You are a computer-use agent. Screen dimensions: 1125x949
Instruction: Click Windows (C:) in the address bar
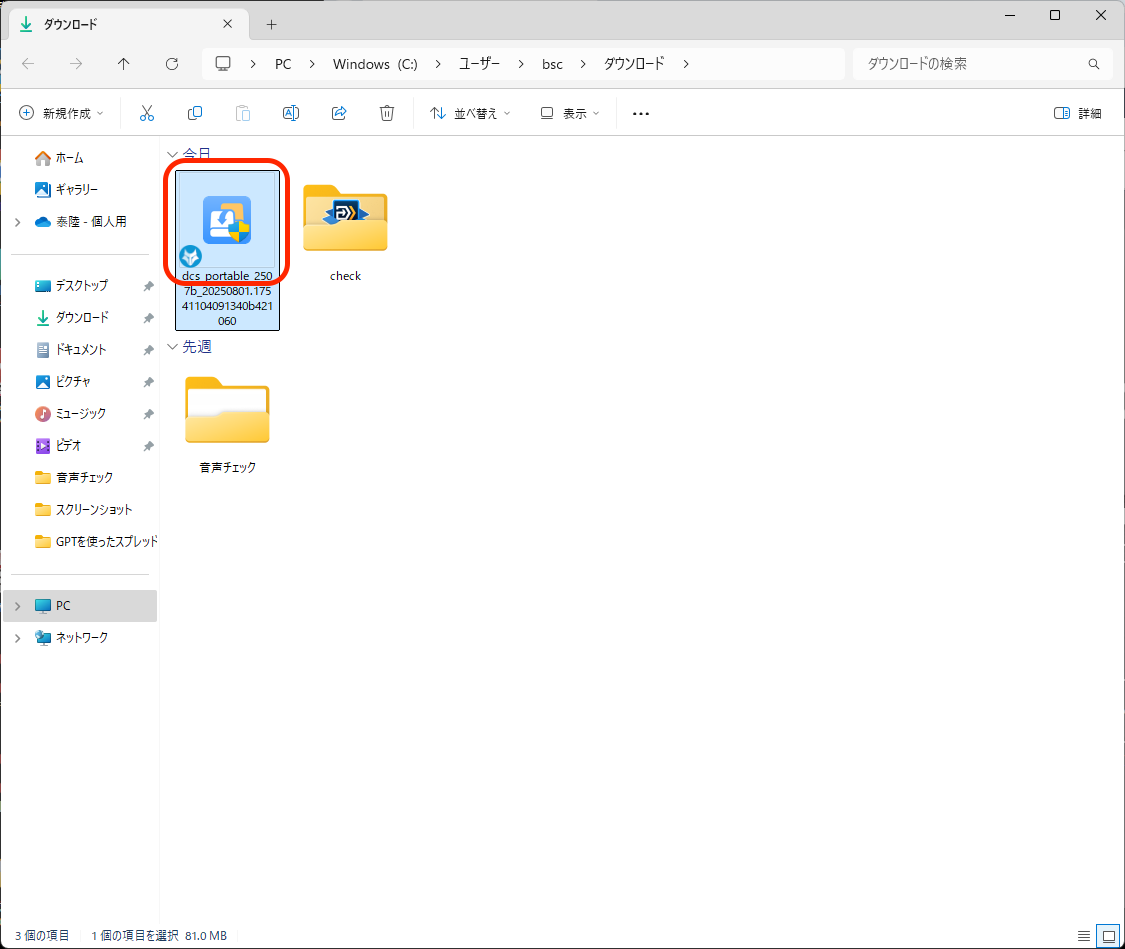click(375, 64)
